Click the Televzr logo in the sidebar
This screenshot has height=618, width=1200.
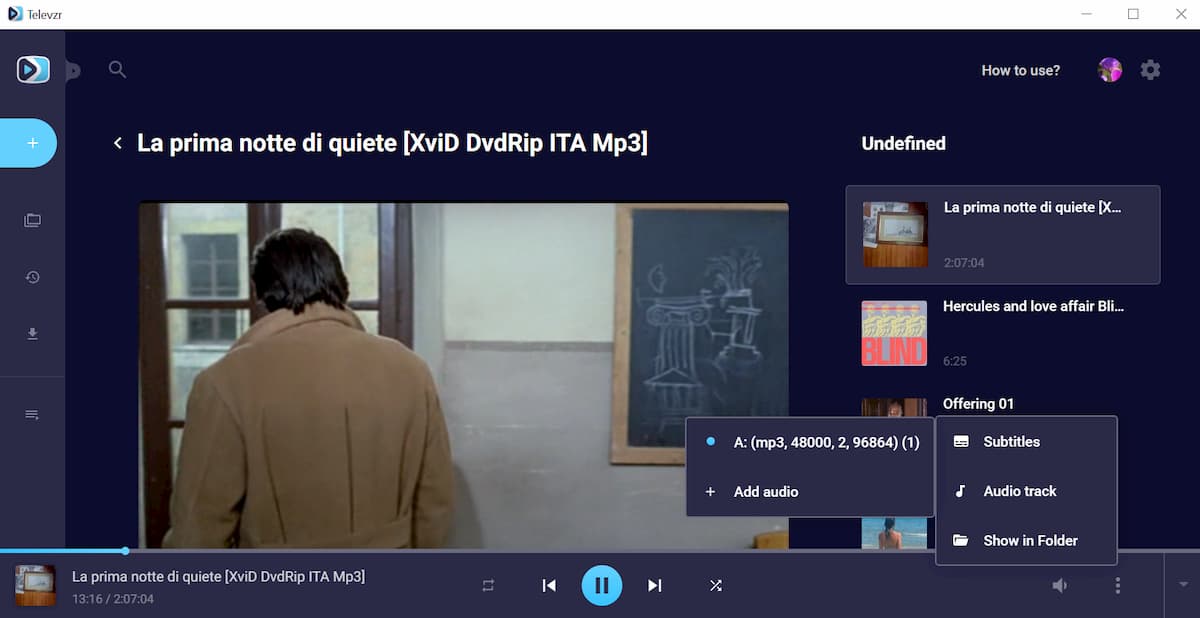click(x=33, y=69)
